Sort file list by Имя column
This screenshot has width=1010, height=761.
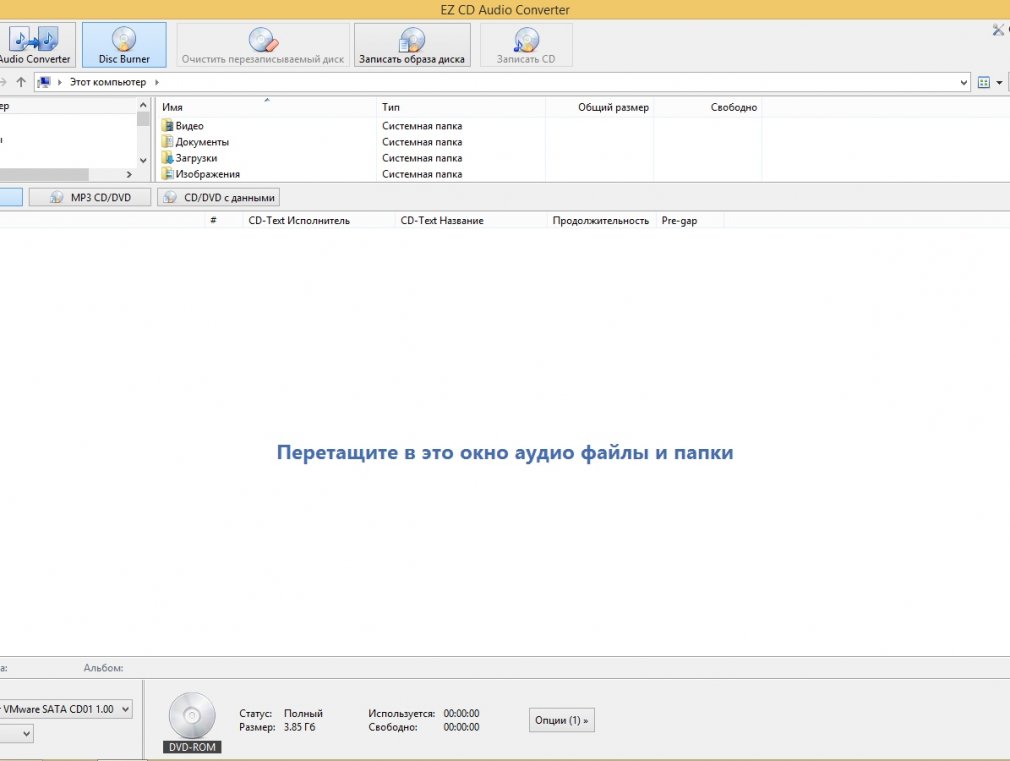point(266,107)
